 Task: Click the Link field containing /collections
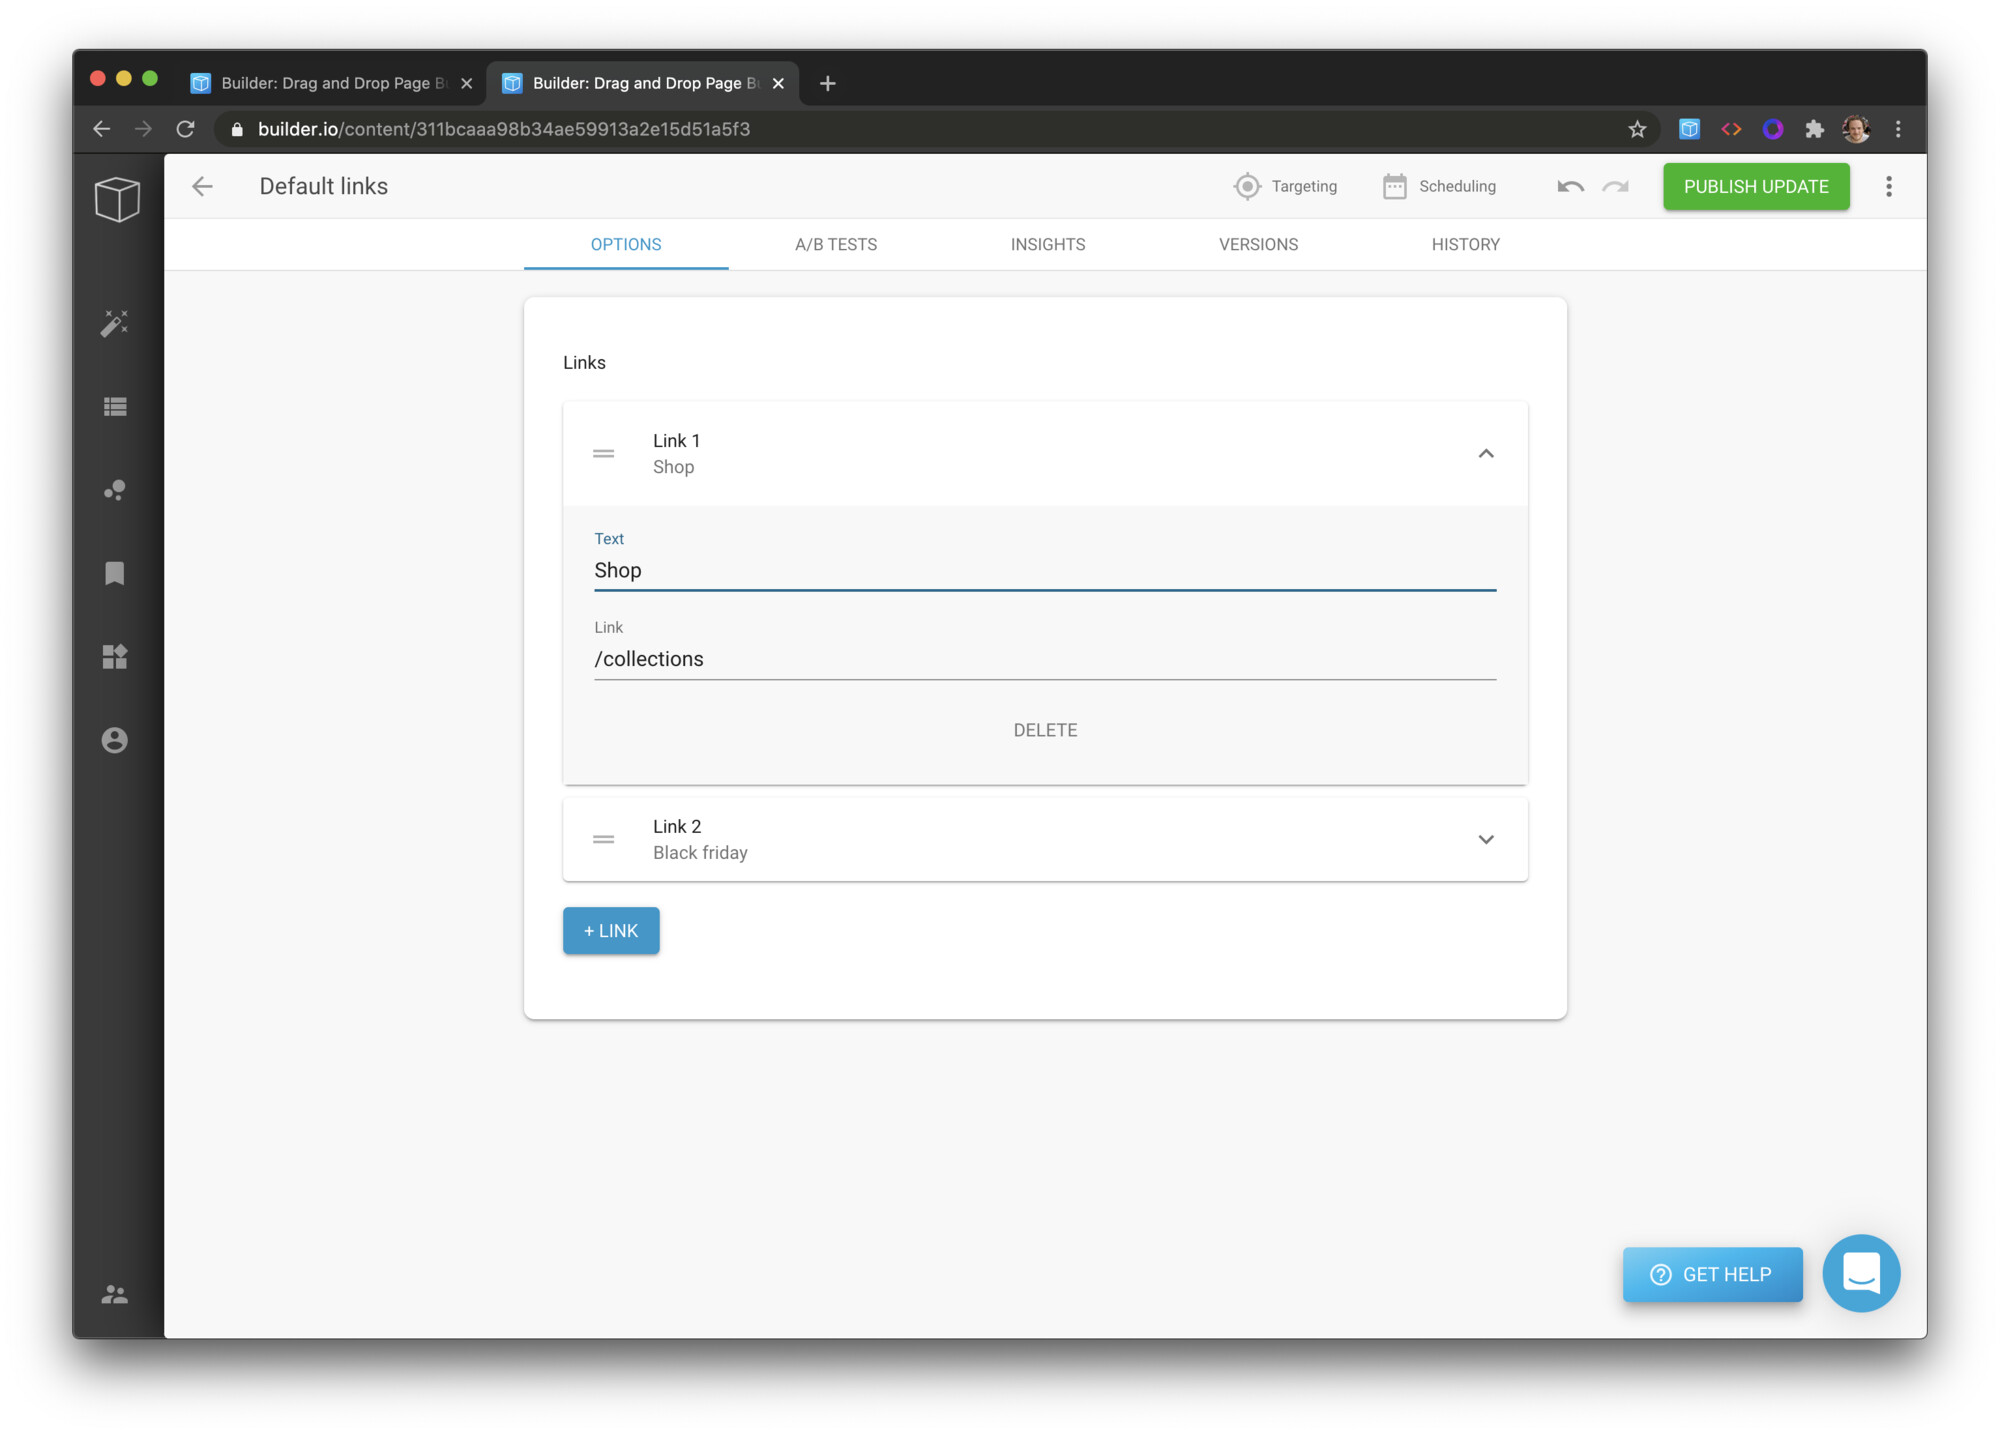click(1044, 659)
